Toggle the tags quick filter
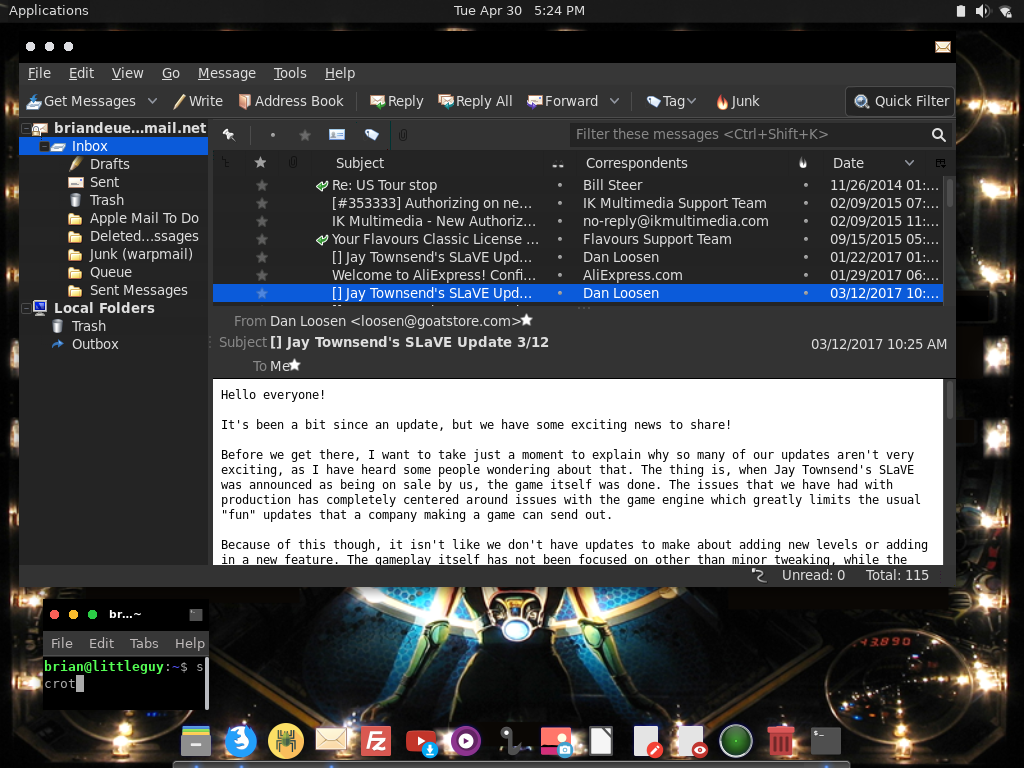 pos(372,135)
